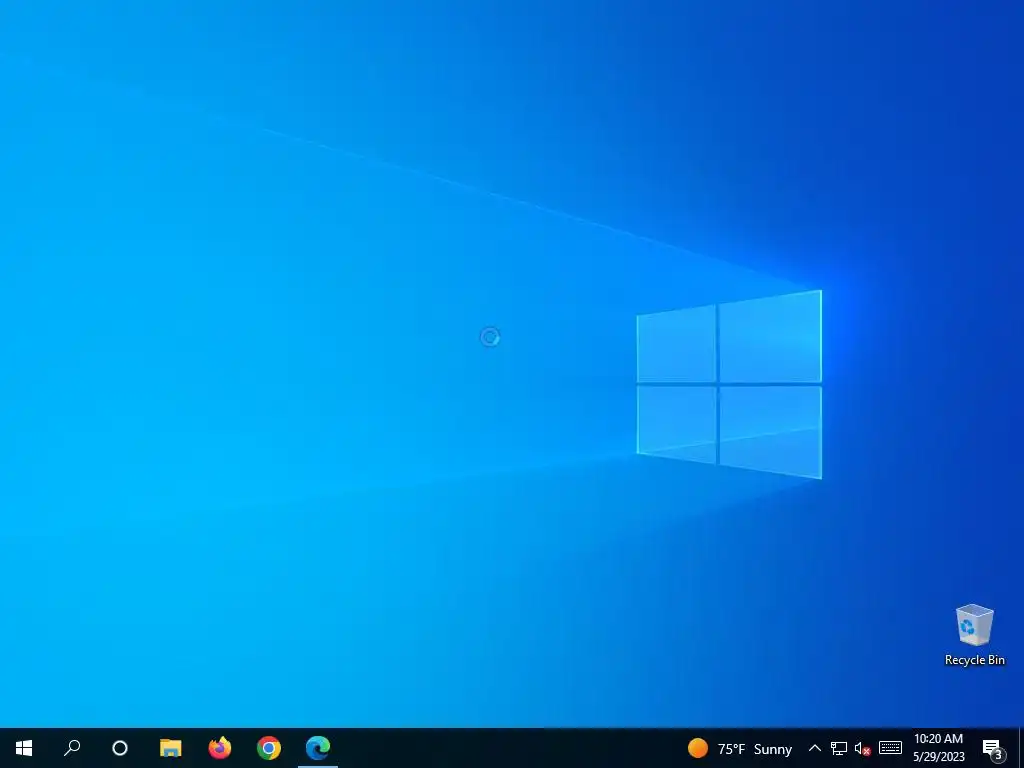1024x768 pixels.
Task: Open the Windows Start menu
Action: 24,748
